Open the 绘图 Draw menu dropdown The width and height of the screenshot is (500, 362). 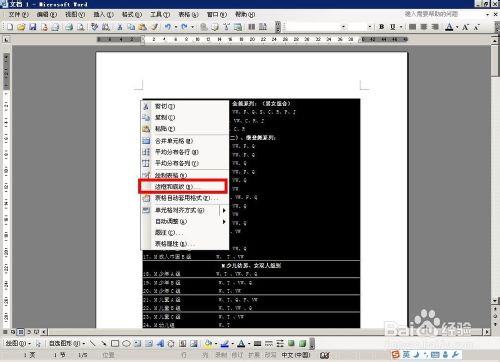click(18, 343)
